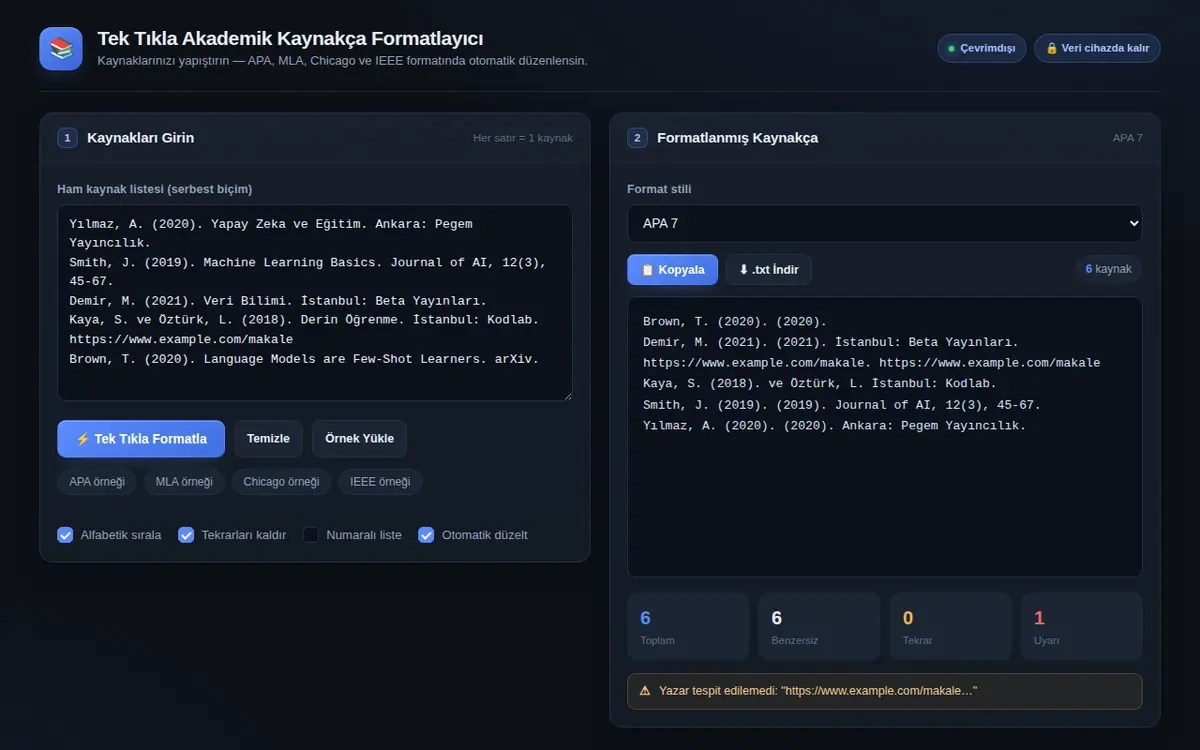1200x750 pixels.
Task: Click inside the raw source list textarea
Action: 315,303
